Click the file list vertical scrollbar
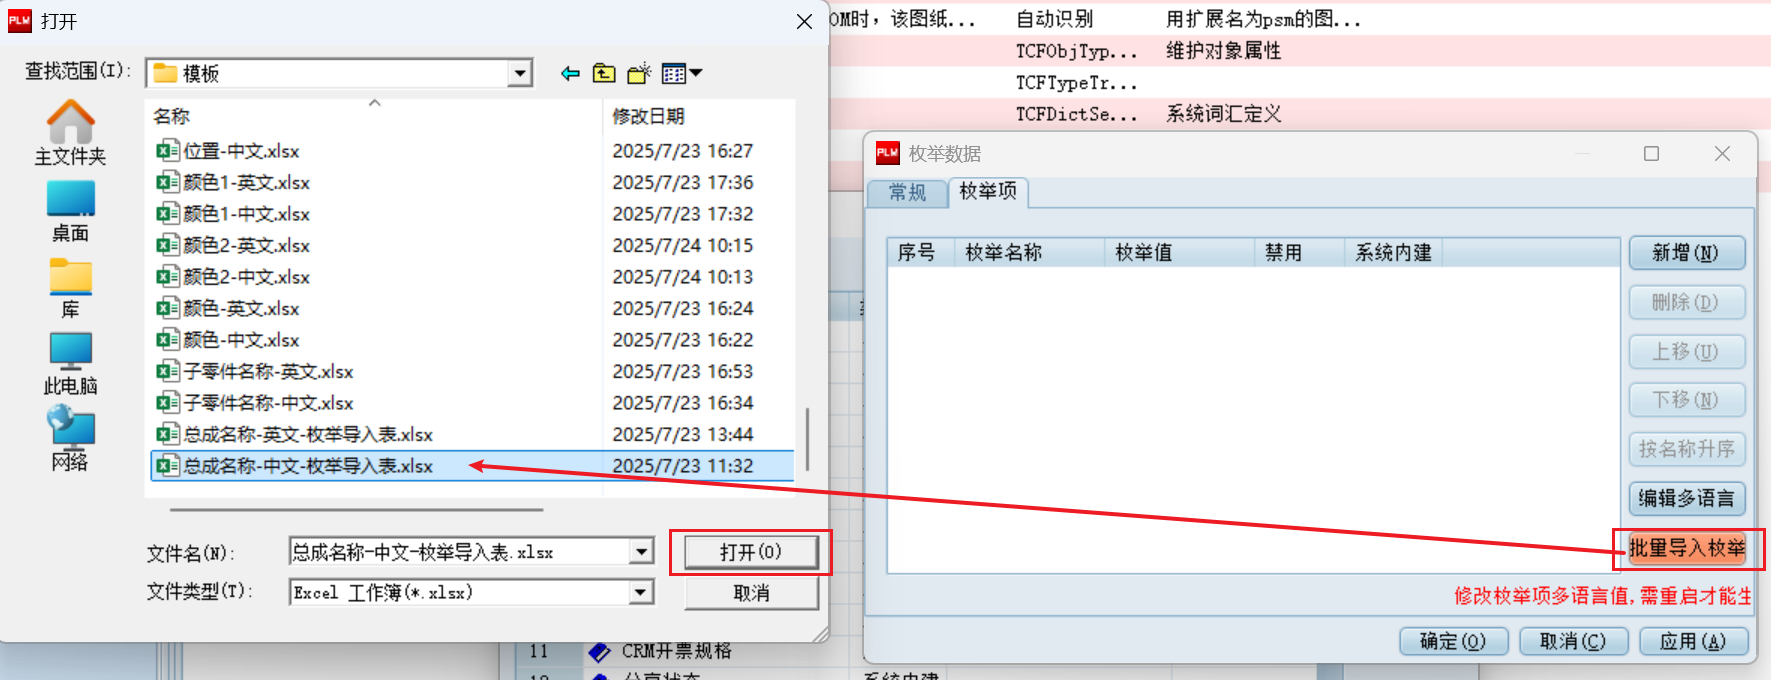The width and height of the screenshot is (1771, 680). coord(806,438)
